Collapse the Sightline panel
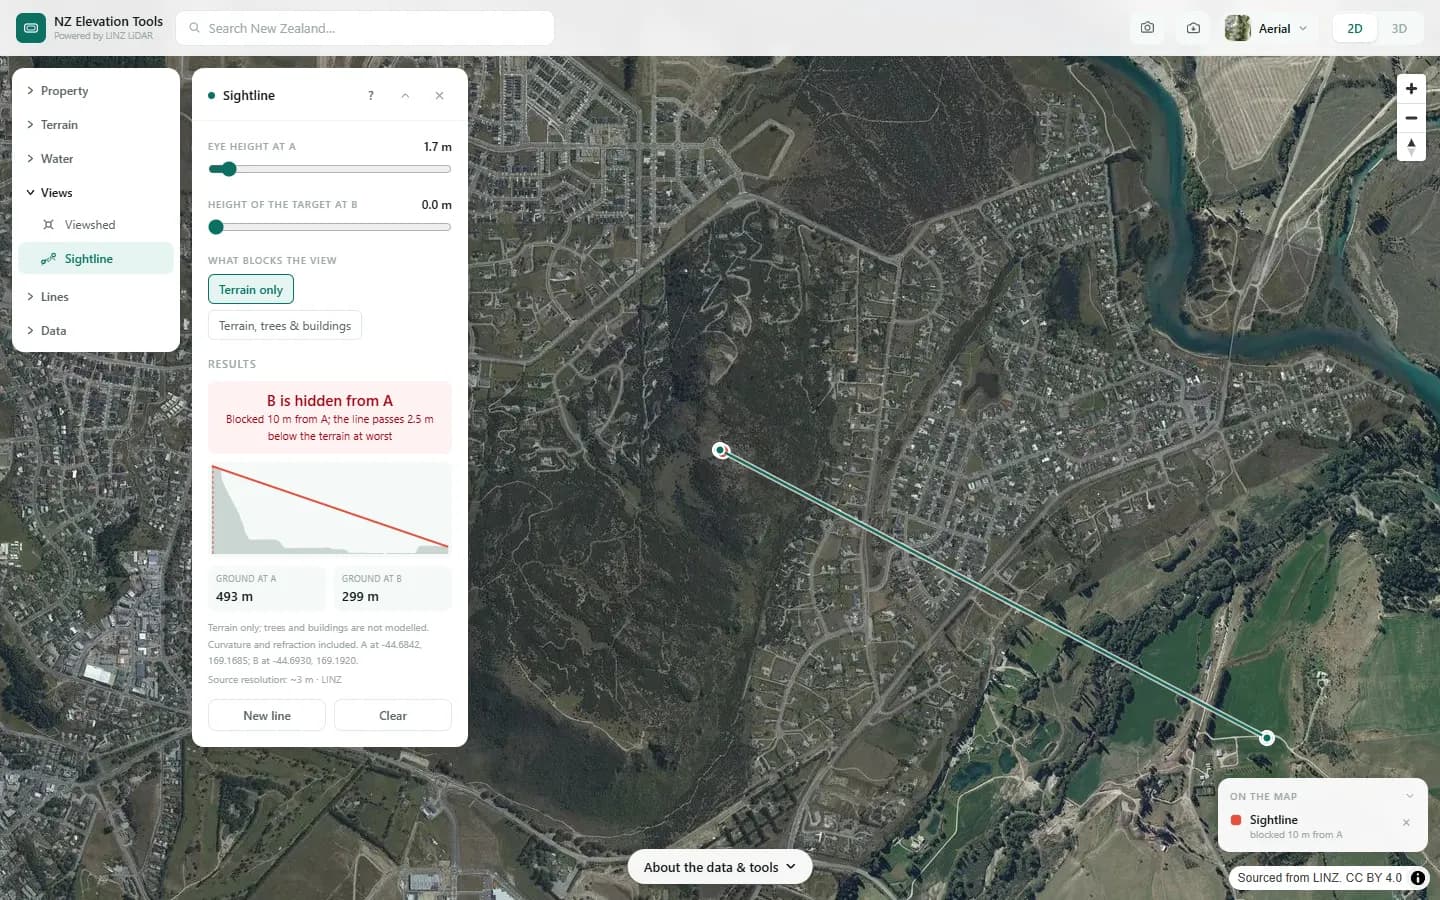Viewport: 1440px width, 900px height. [x=405, y=96]
